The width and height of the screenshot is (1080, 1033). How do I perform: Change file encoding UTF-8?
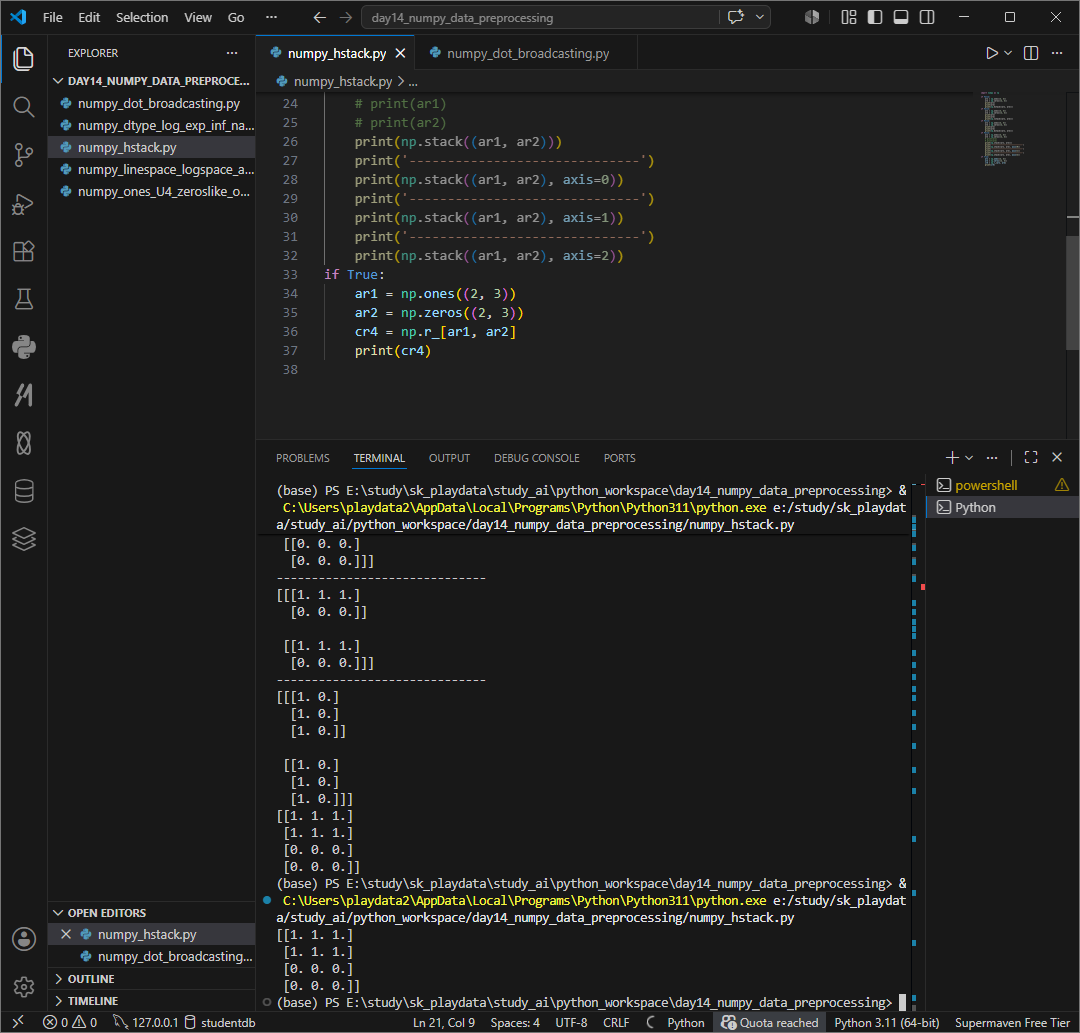571,1022
